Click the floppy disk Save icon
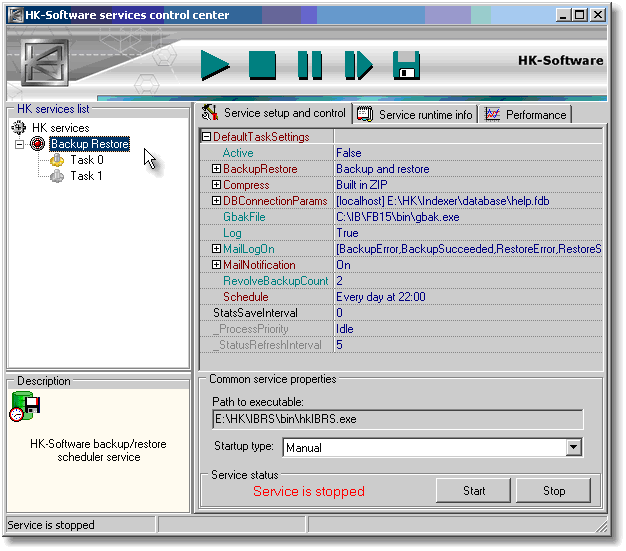 pyautogui.click(x=406, y=65)
